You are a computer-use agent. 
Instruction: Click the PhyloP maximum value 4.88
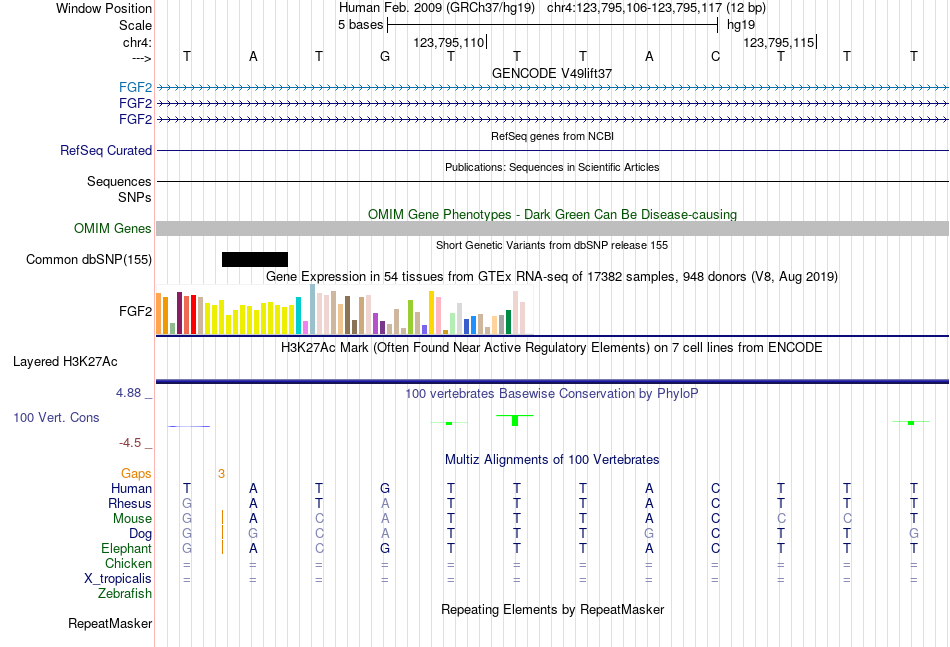pos(128,393)
